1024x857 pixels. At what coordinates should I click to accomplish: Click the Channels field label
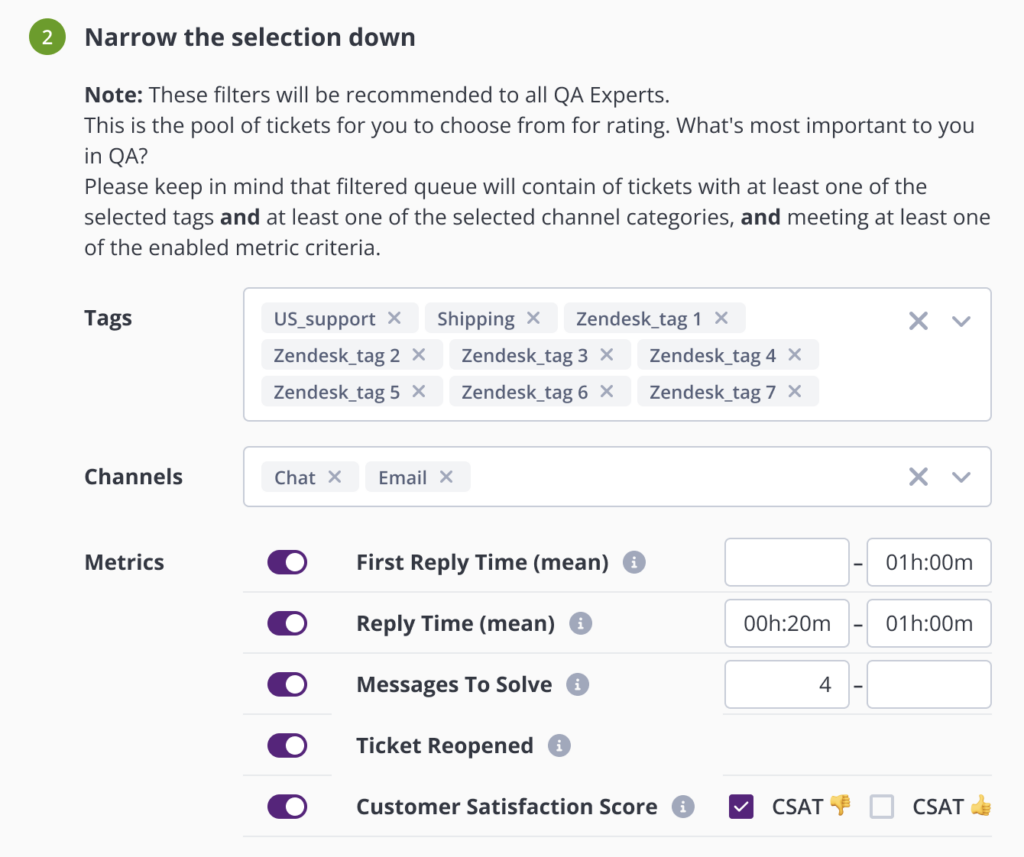tap(133, 477)
